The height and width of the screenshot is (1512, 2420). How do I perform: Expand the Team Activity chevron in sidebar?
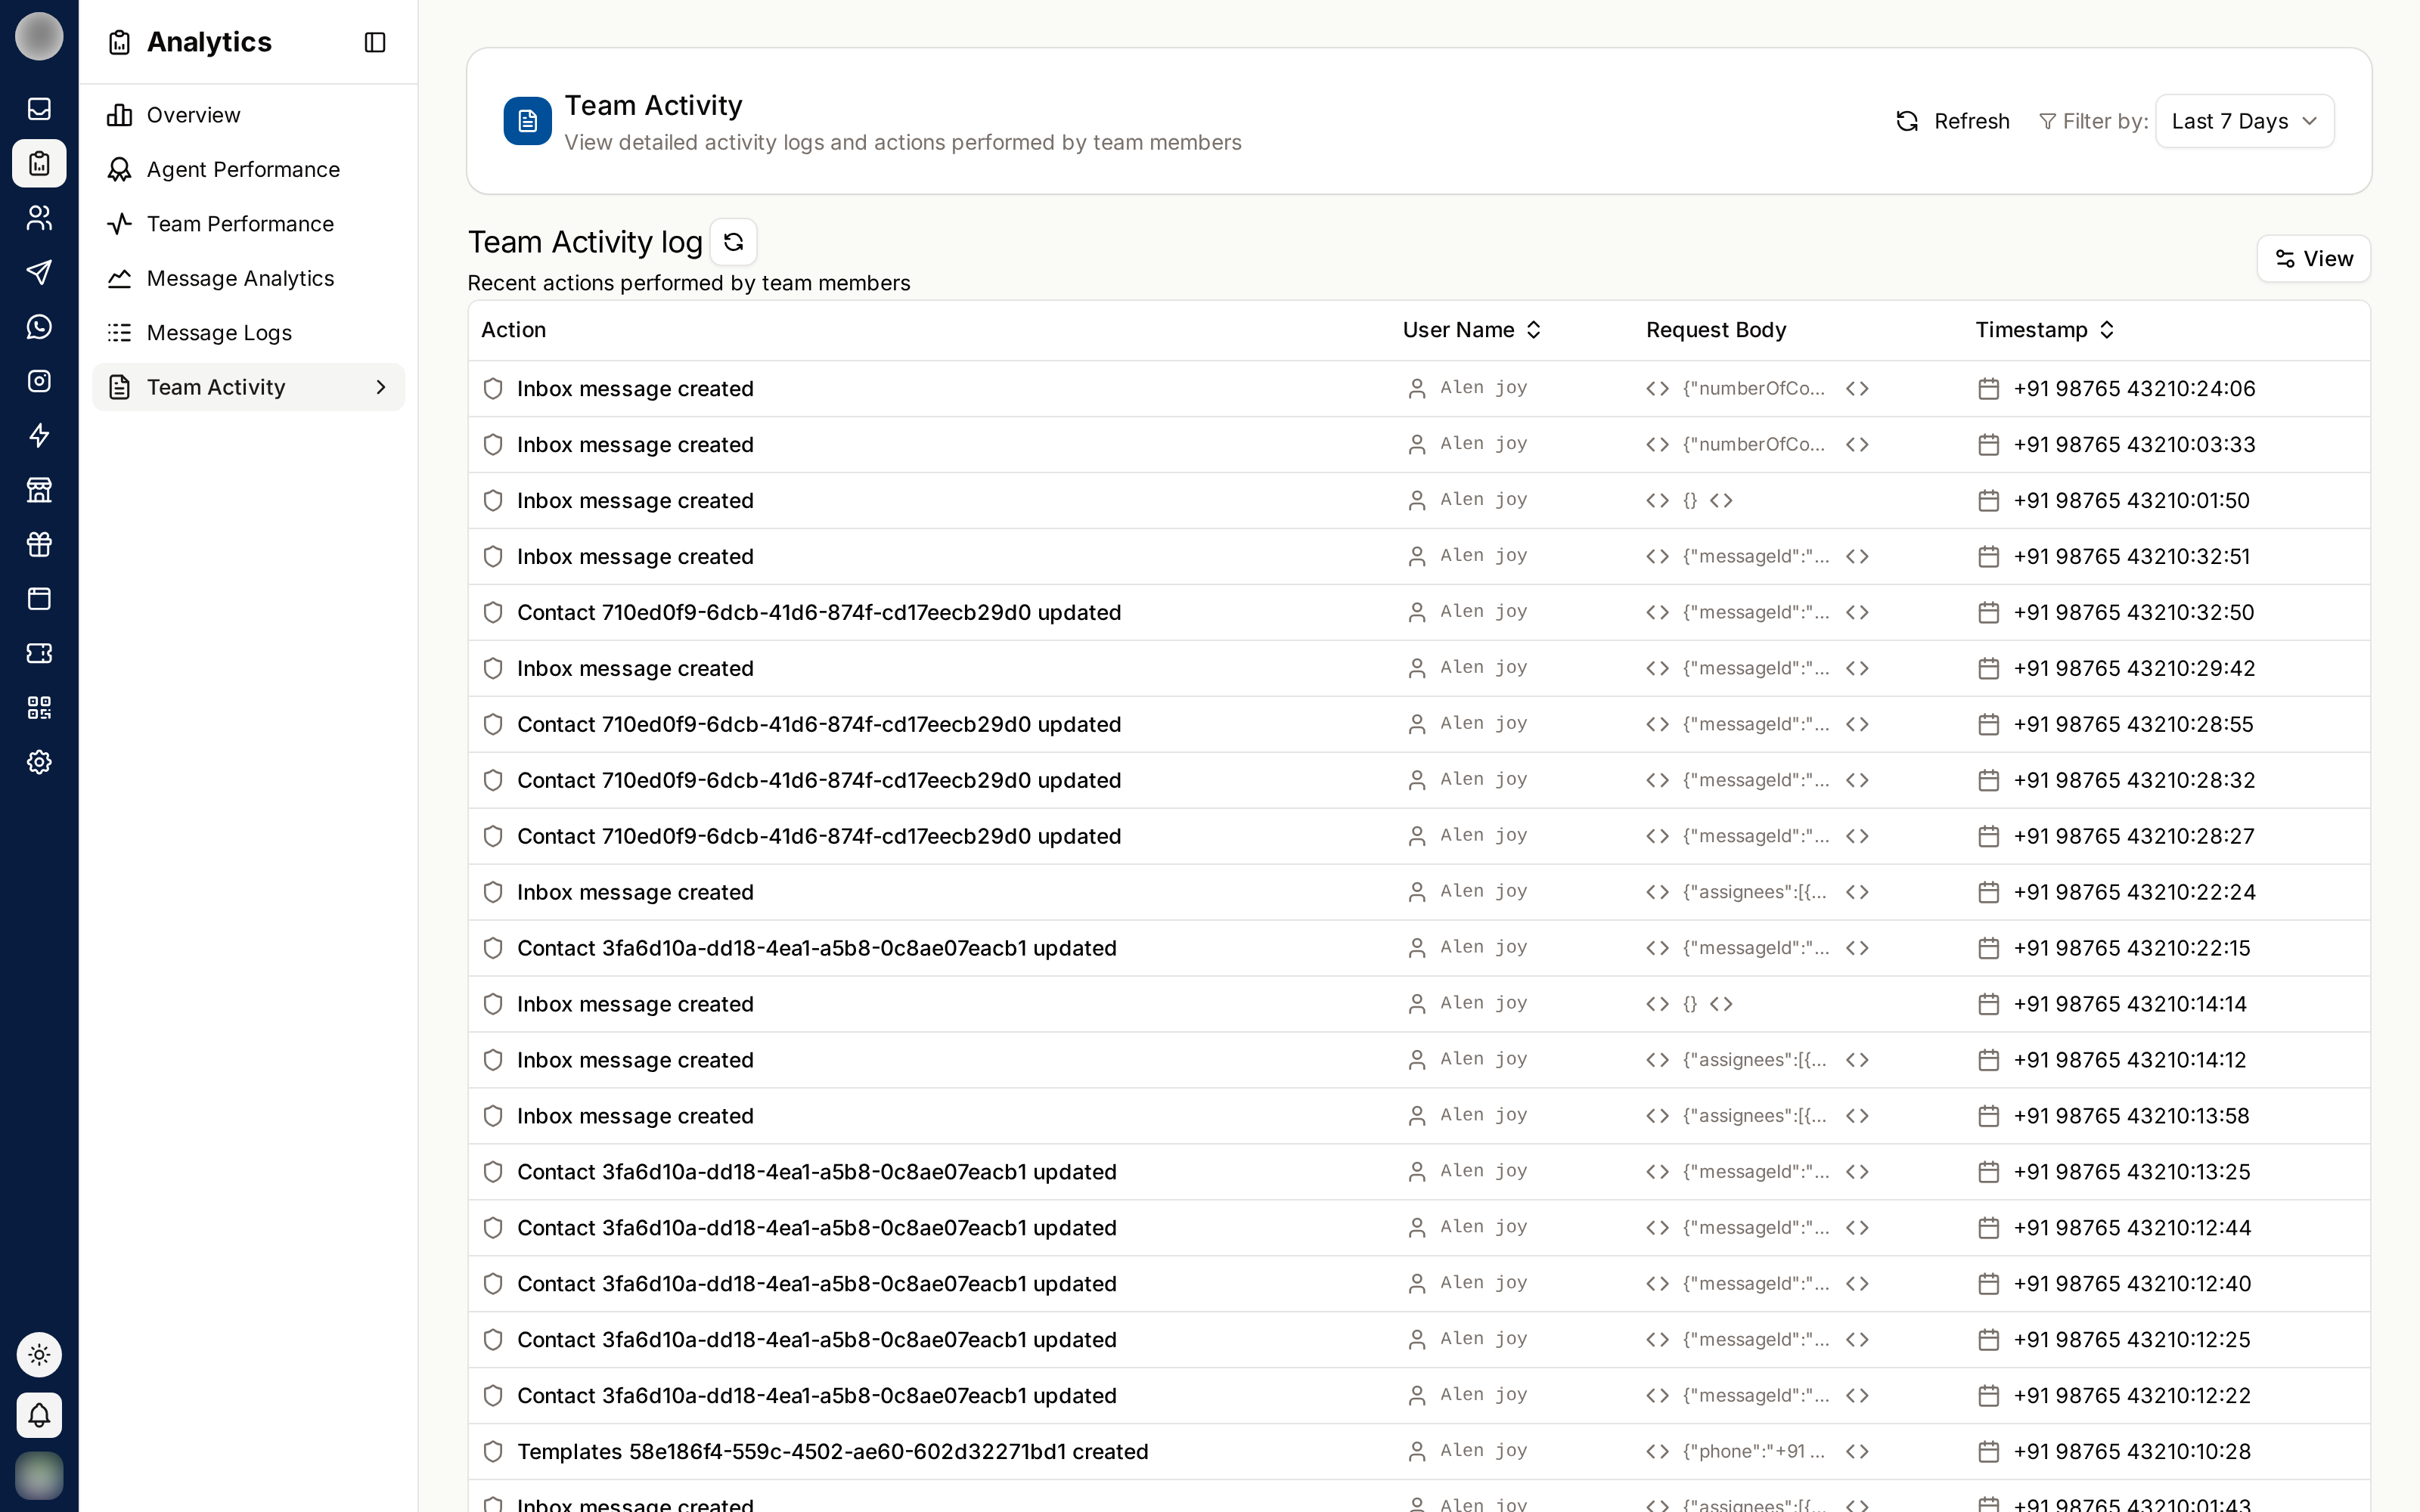tap(381, 387)
